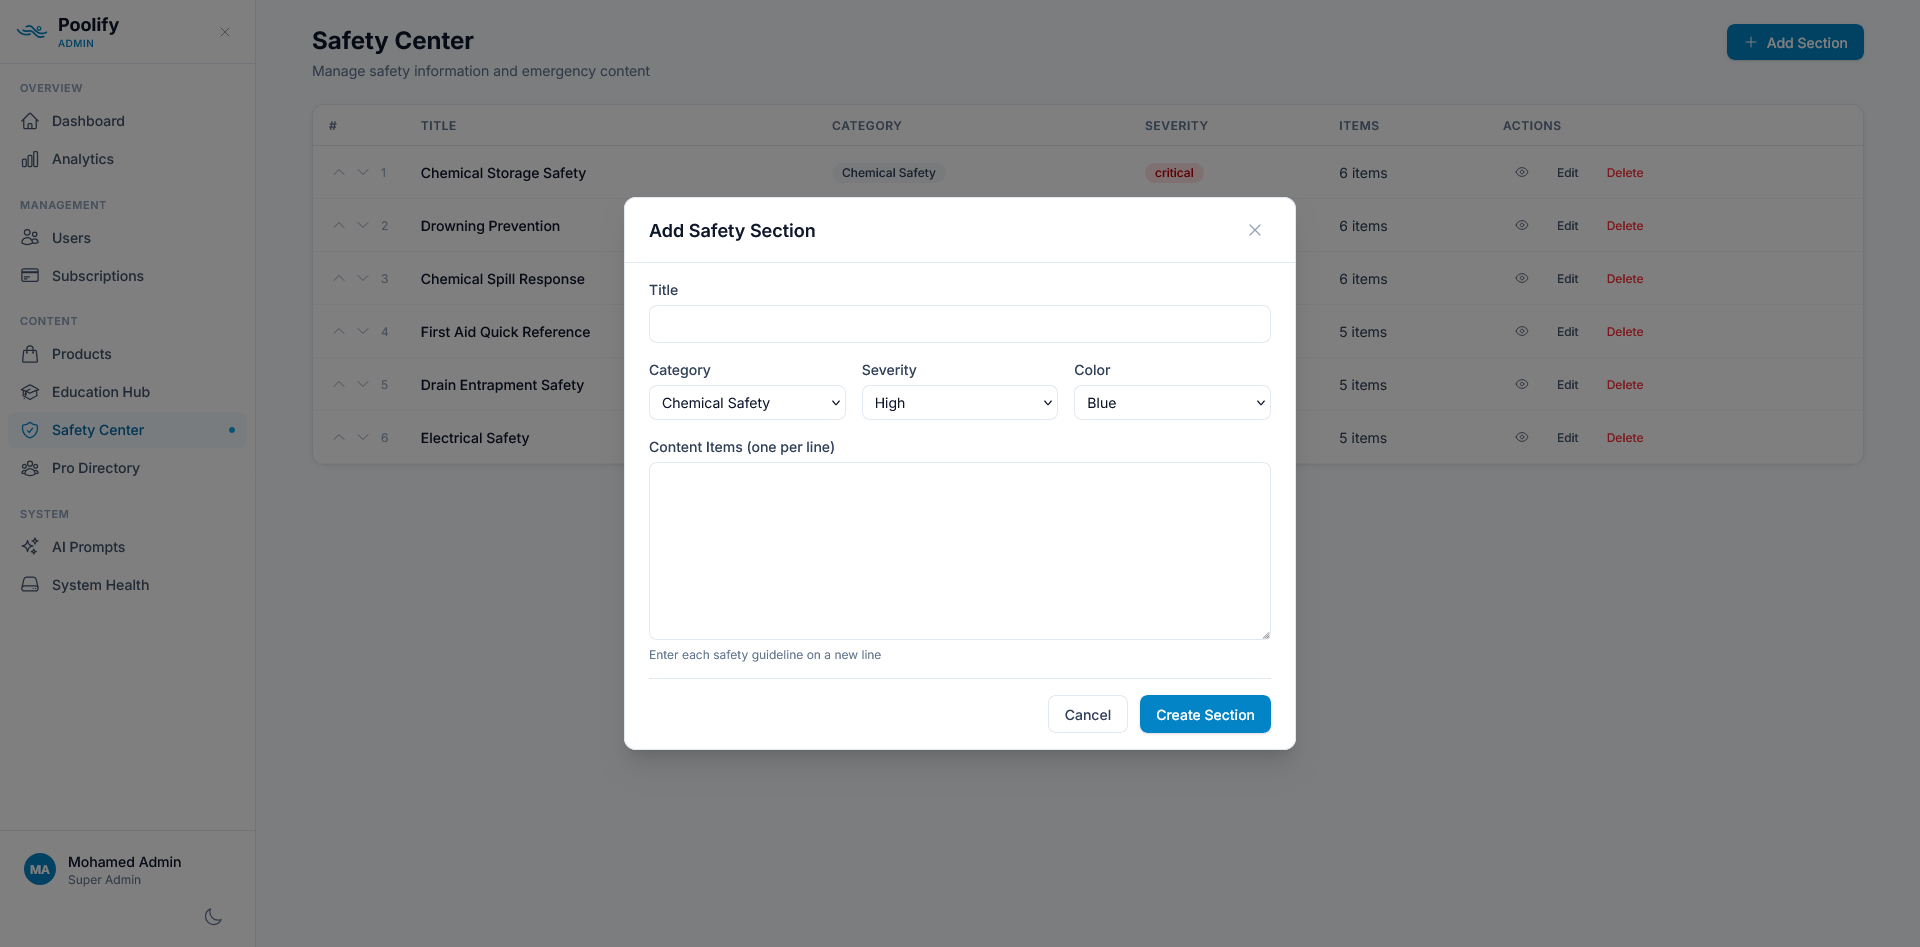Click the MA user avatar
This screenshot has height=947, width=1920.
40,870
